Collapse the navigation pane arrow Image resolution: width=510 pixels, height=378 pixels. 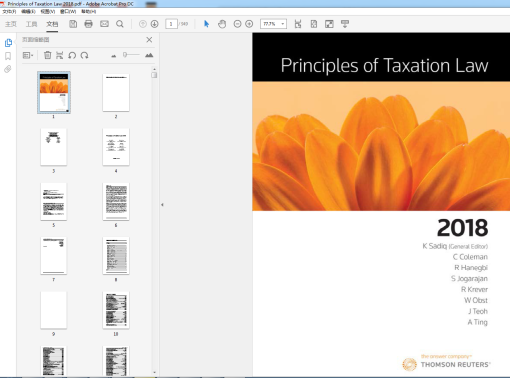(x=162, y=205)
